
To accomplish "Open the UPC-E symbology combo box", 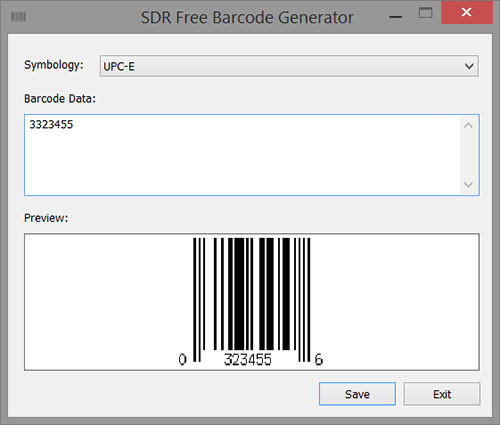I will pos(289,66).
